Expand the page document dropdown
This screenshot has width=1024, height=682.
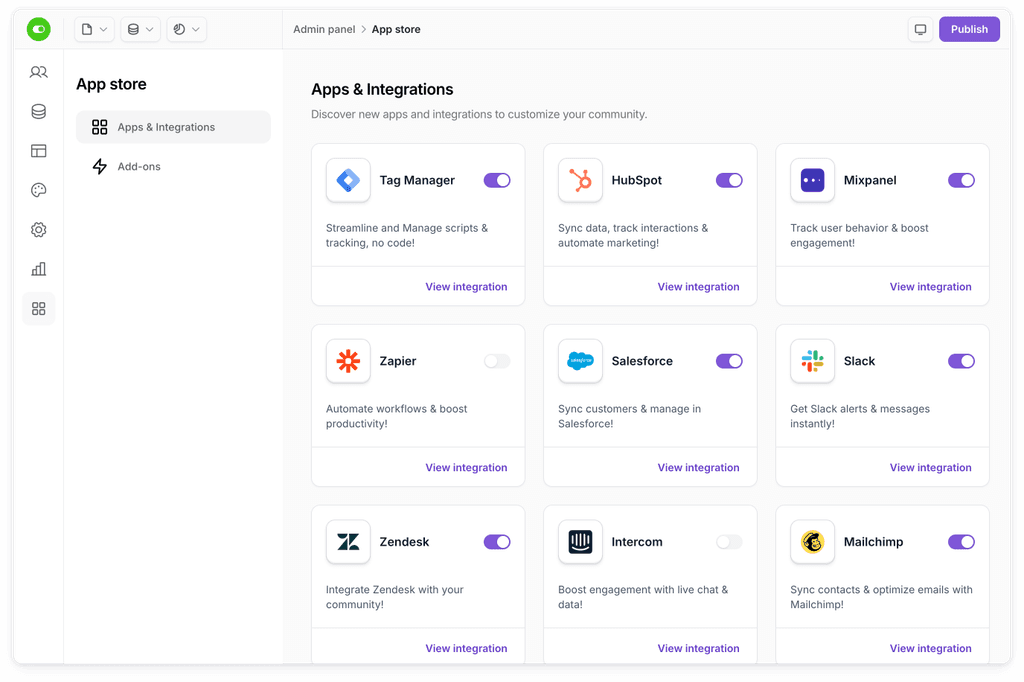tap(95, 30)
